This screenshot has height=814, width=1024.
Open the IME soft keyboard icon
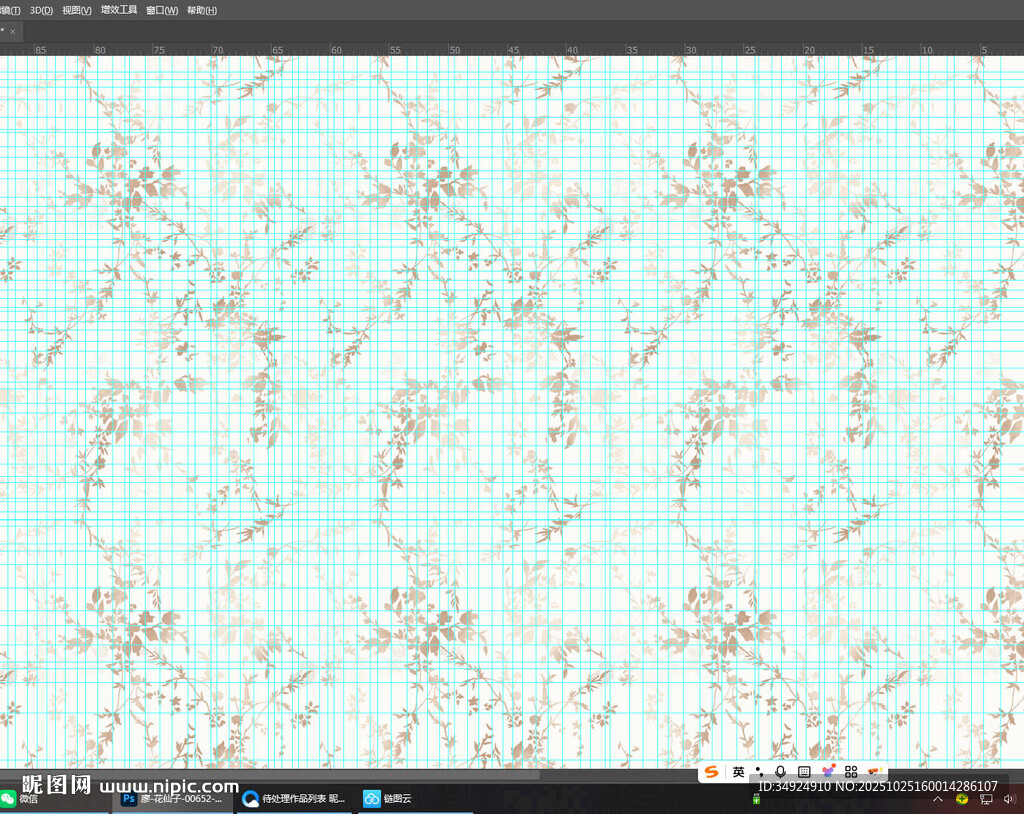[x=804, y=772]
